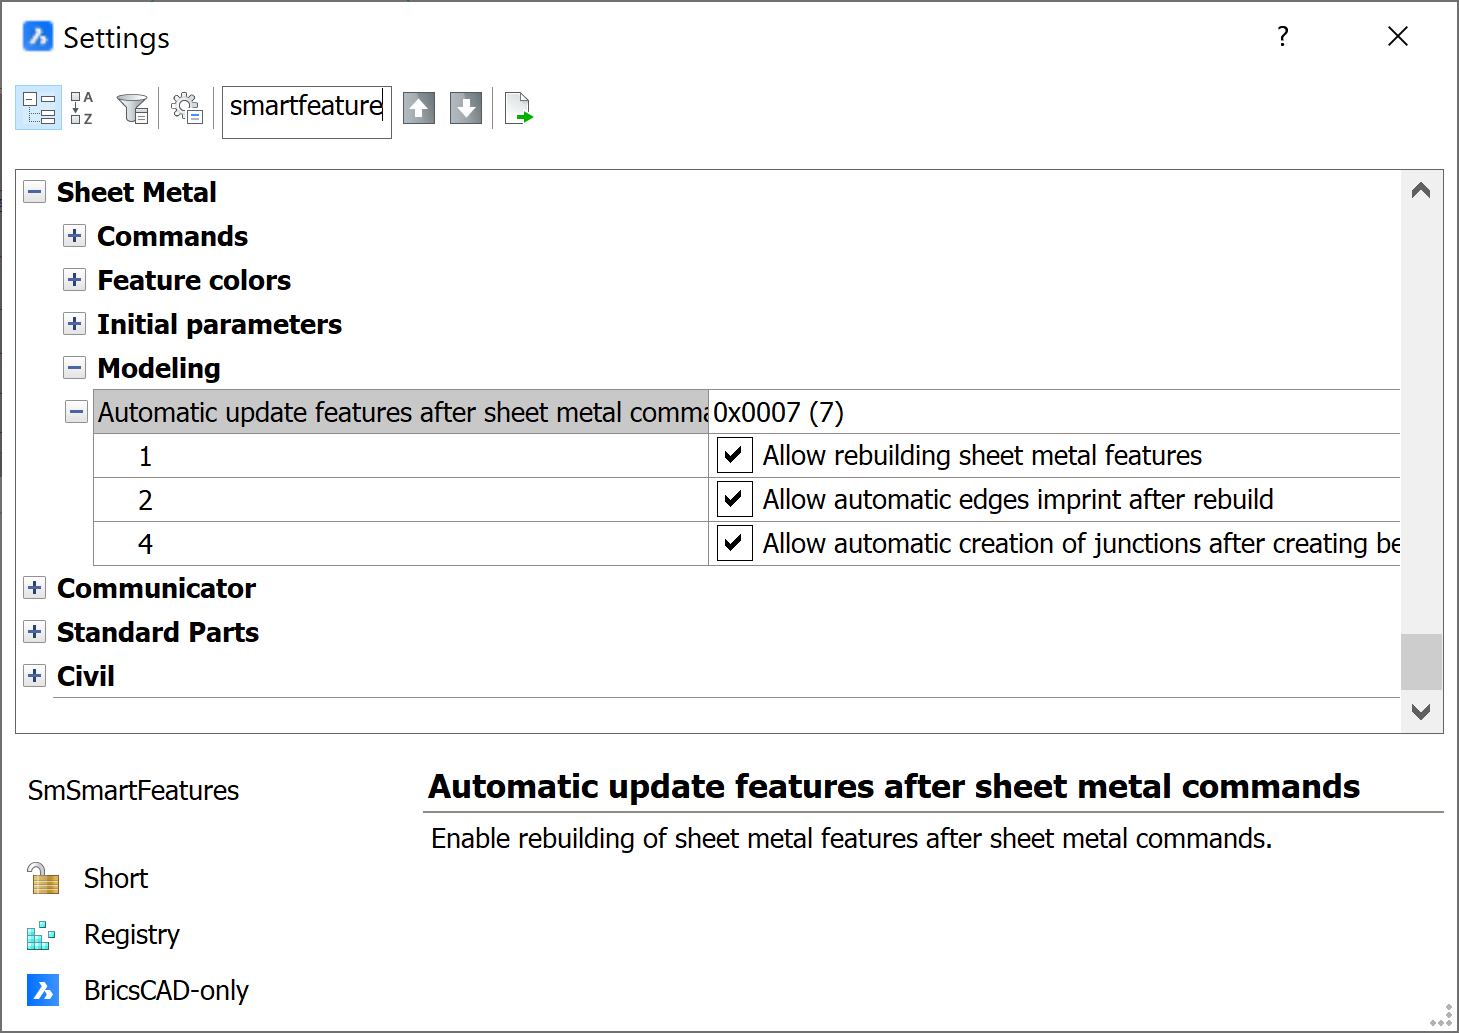Expand the Commands tree node
Image resolution: width=1459 pixels, height=1033 pixels.
[74, 236]
